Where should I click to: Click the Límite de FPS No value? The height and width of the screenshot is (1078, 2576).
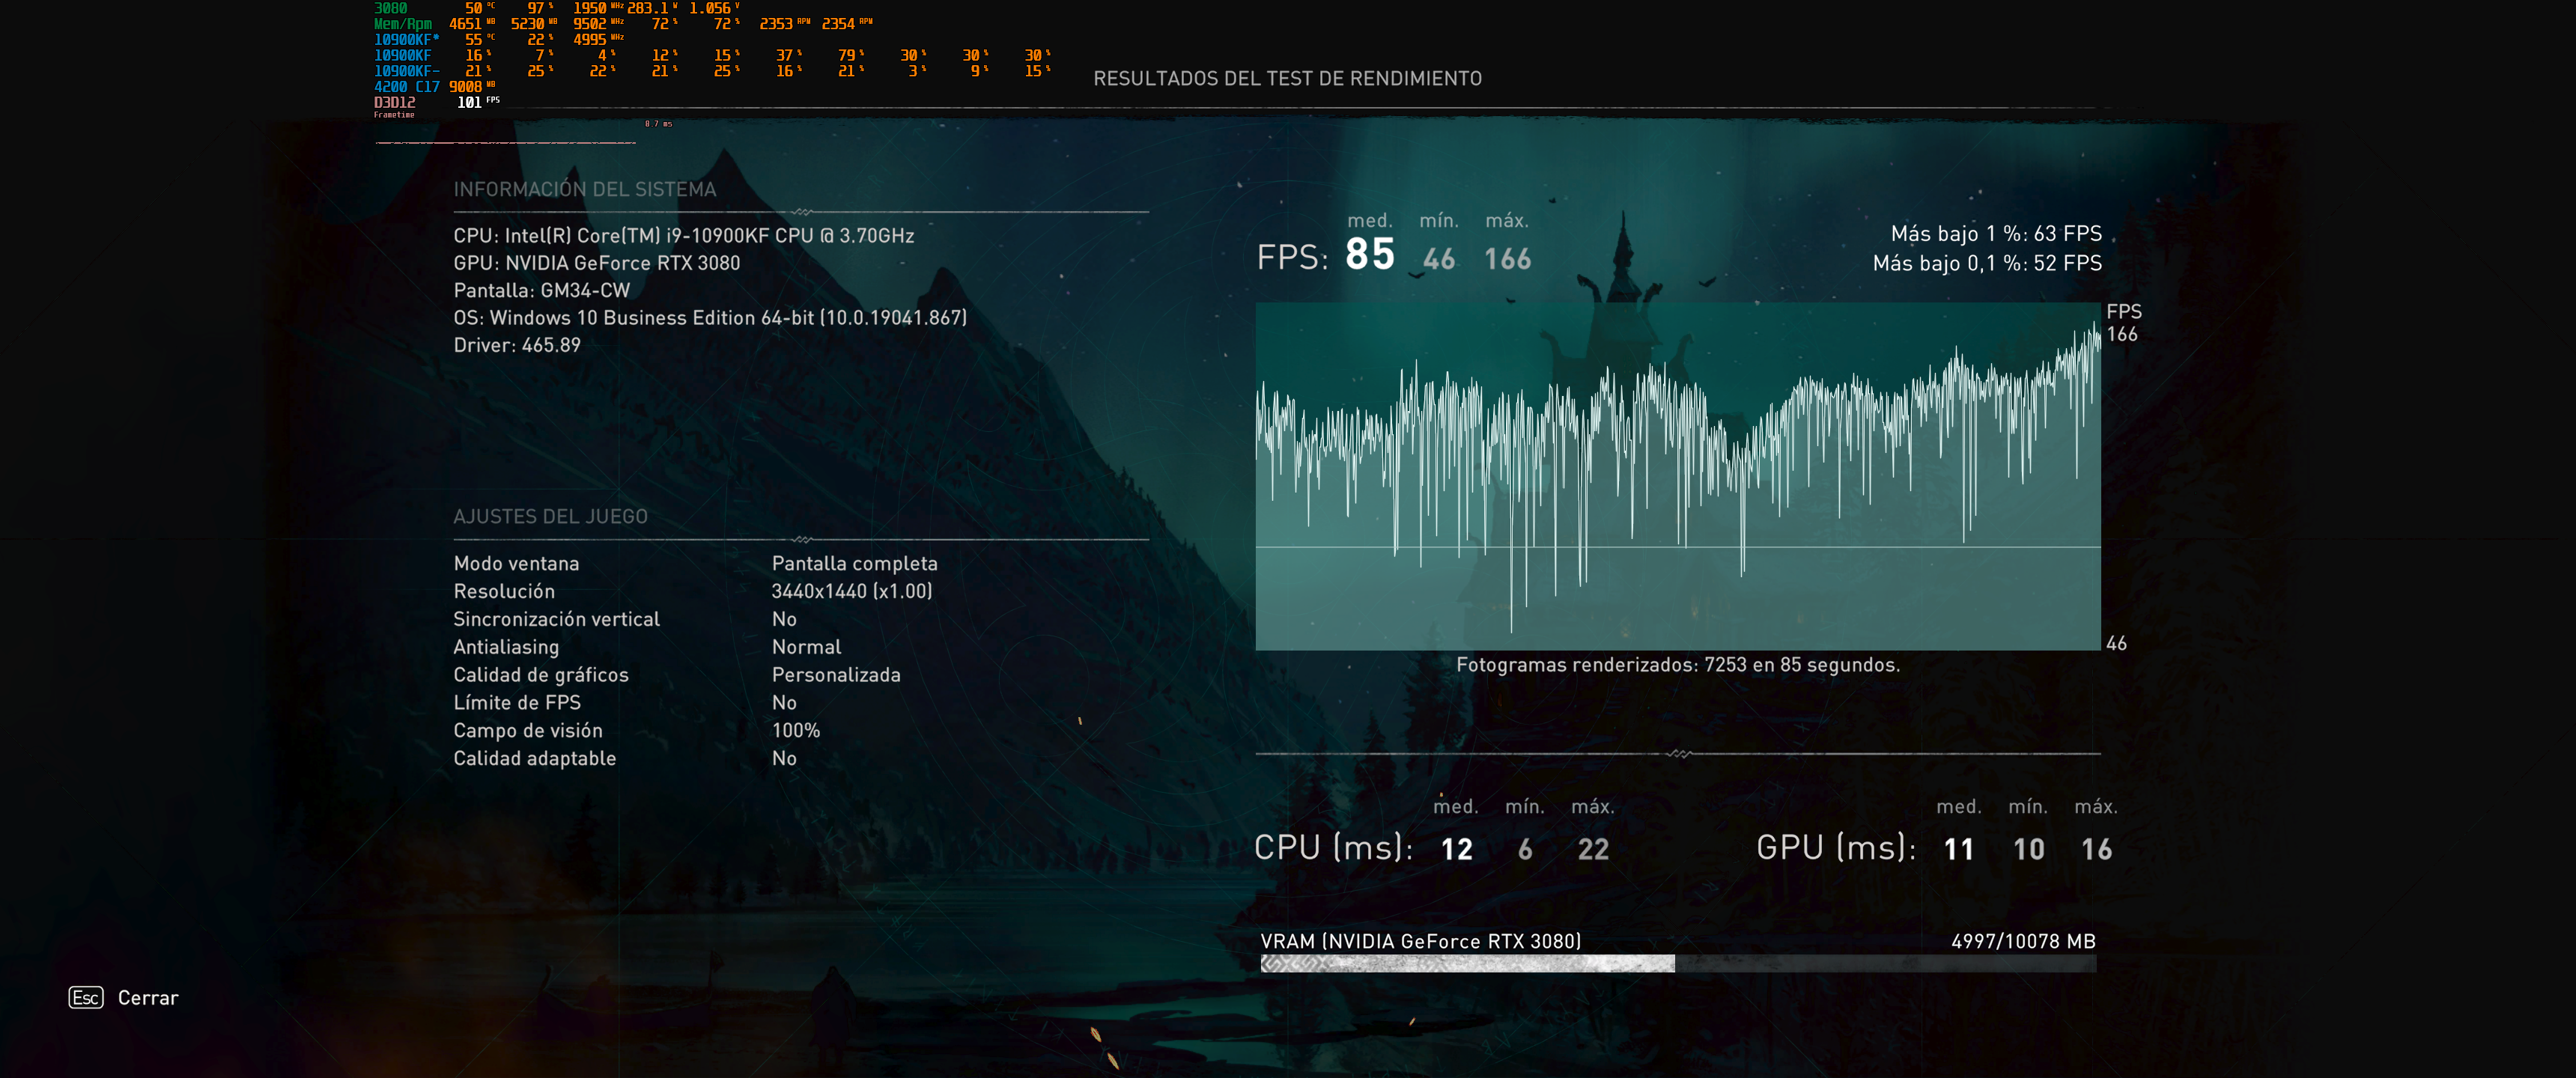click(784, 703)
